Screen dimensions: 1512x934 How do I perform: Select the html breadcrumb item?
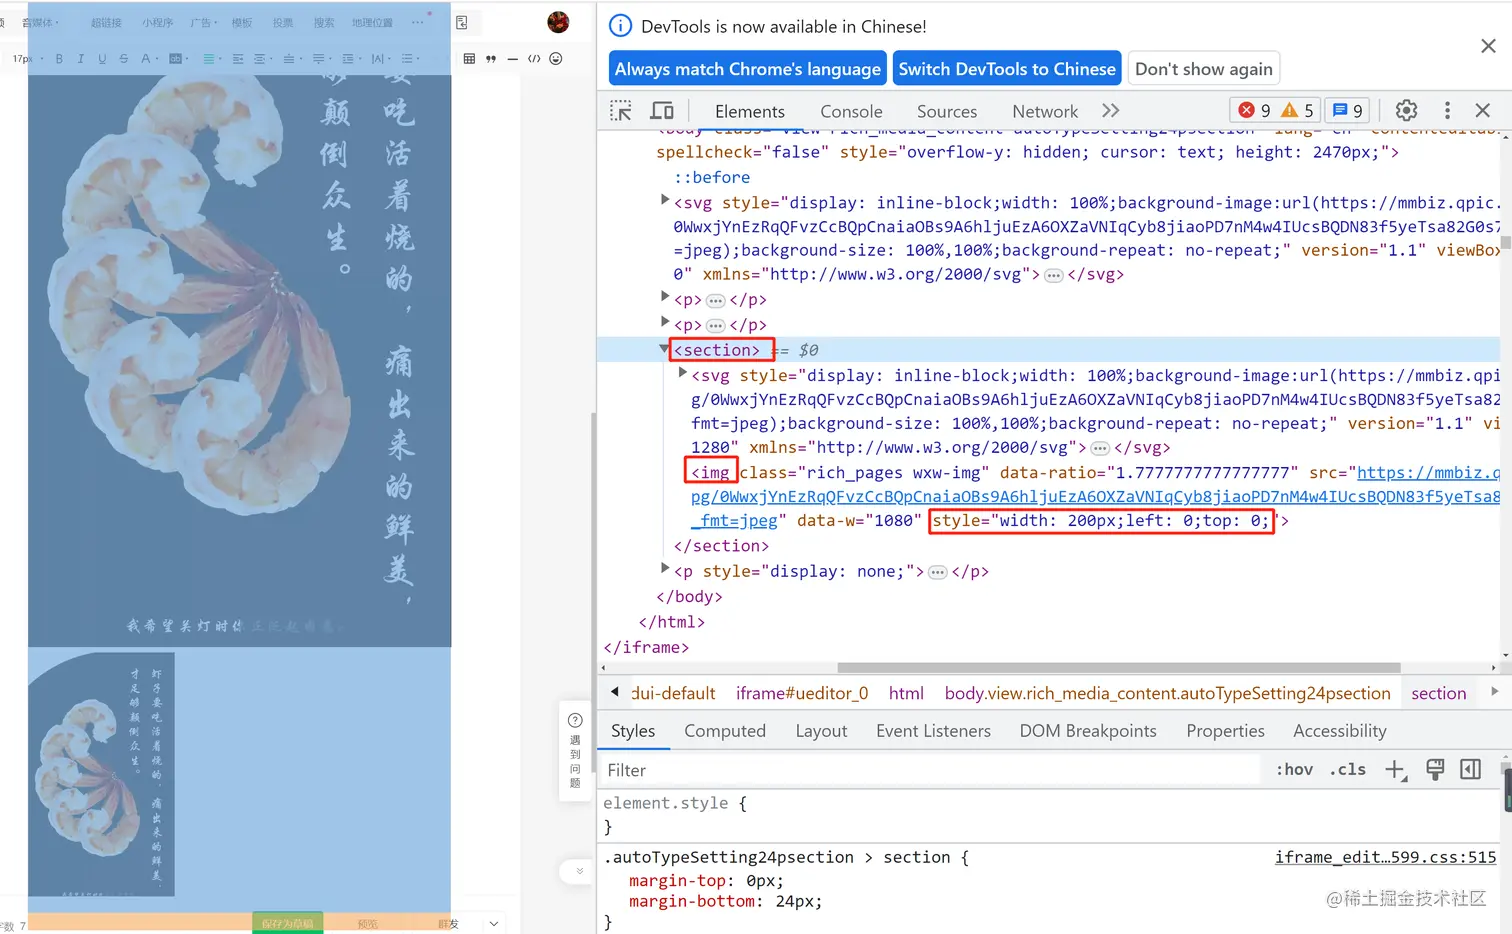tap(906, 693)
